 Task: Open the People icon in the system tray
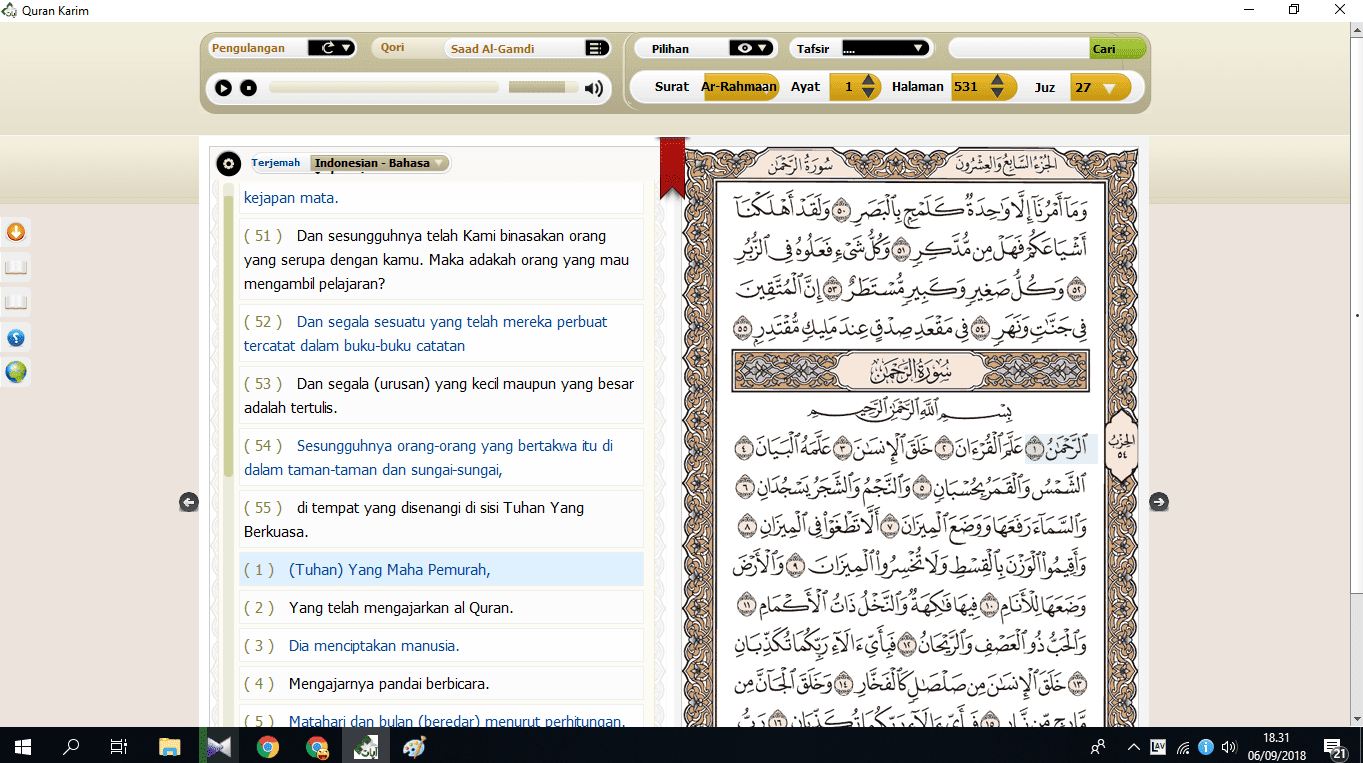1098,746
